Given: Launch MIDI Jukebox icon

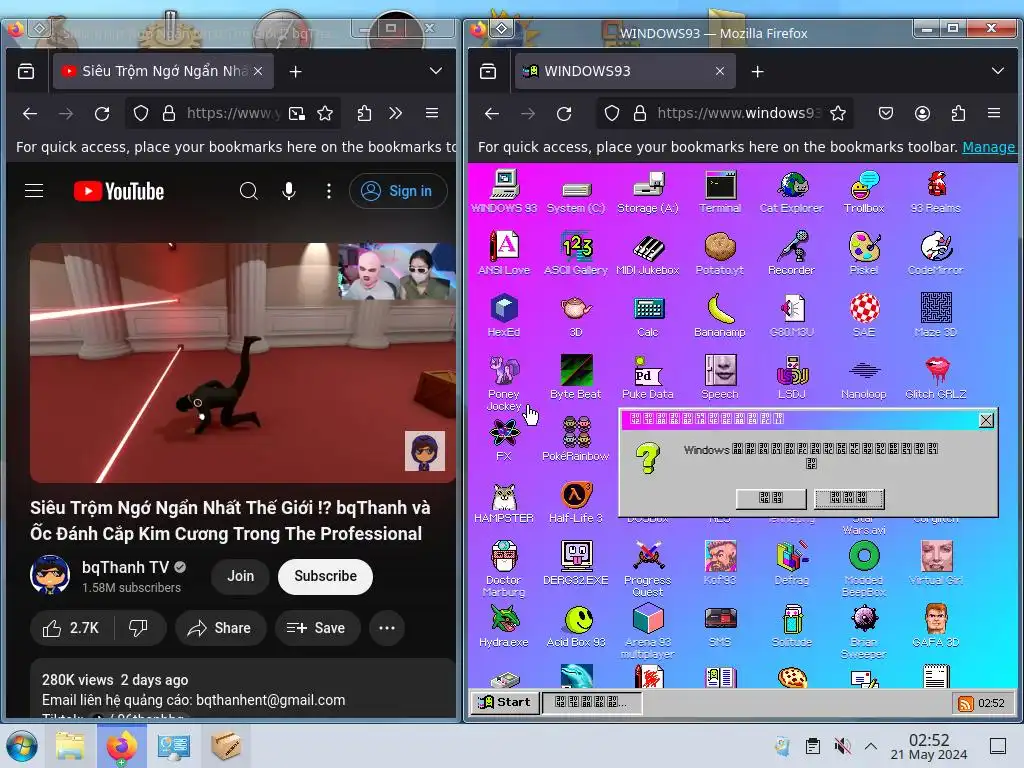Looking at the screenshot, I should click(x=648, y=253).
